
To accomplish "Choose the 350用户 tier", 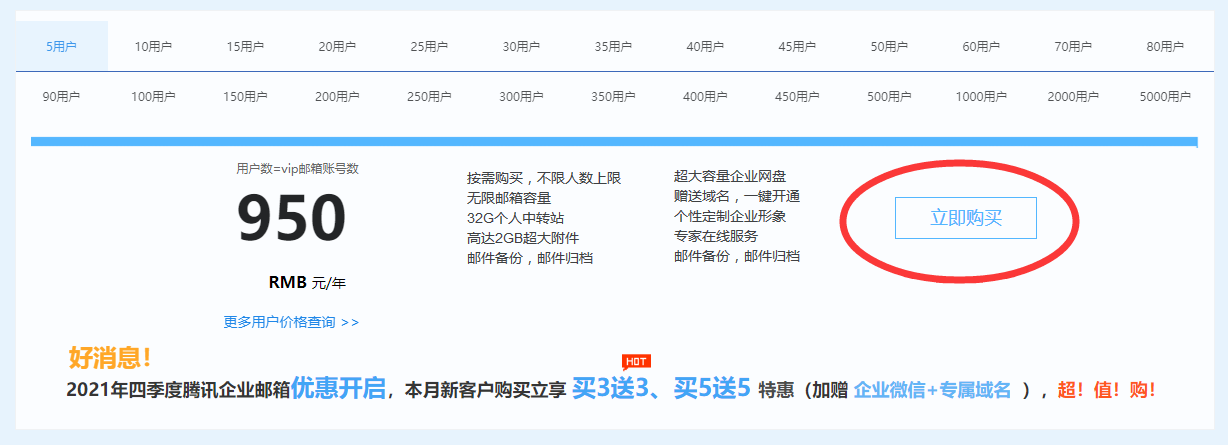I will pos(613,97).
